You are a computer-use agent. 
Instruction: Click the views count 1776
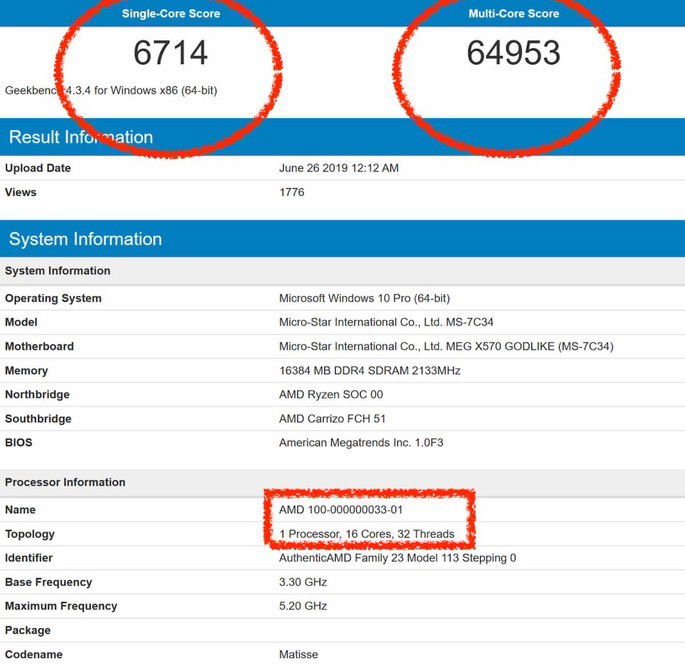[x=291, y=192]
